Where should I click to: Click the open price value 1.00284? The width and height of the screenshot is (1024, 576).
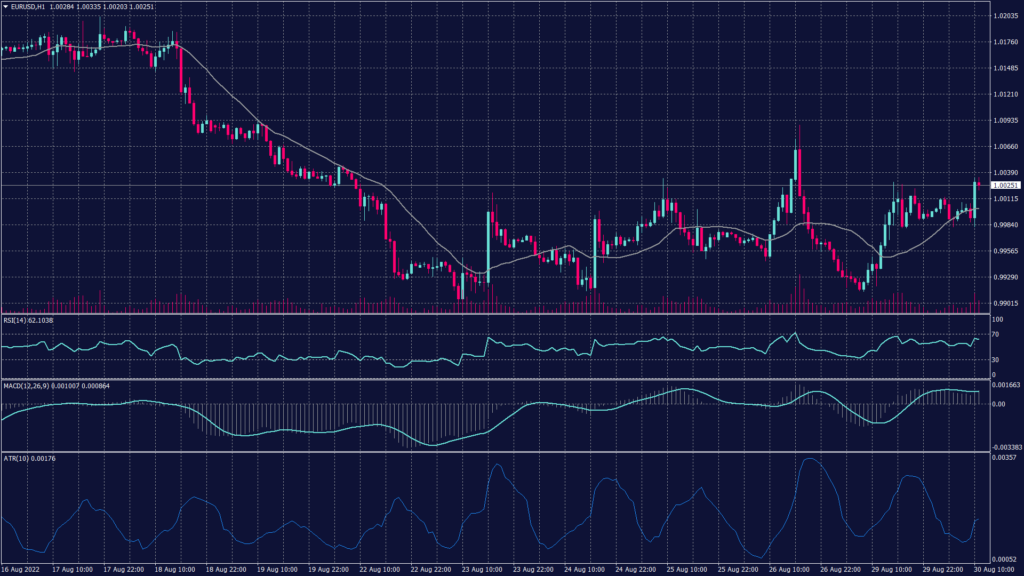point(62,8)
